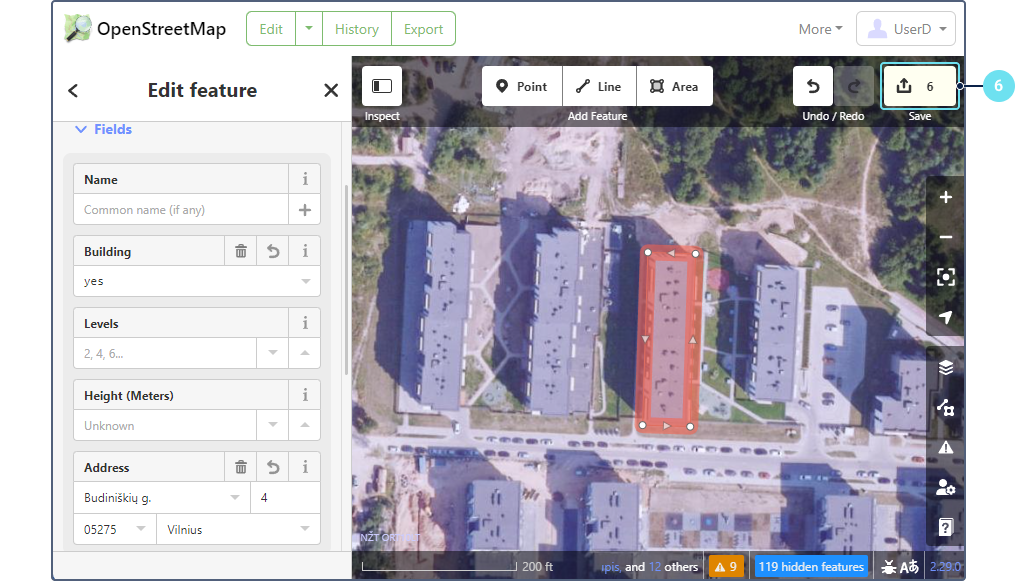Open the Issues panel with warning icon
1015x581 pixels.
[x=945, y=447]
